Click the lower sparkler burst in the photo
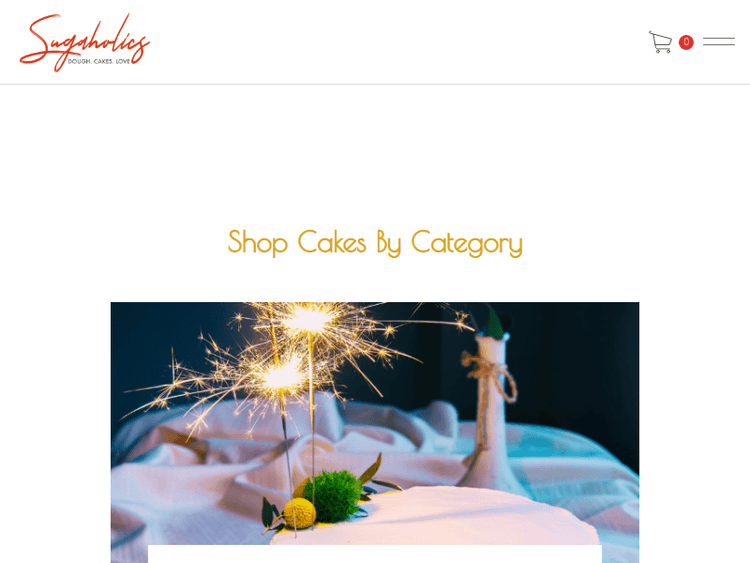The width and height of the screenshot is (750, 563). coord(282,375)
